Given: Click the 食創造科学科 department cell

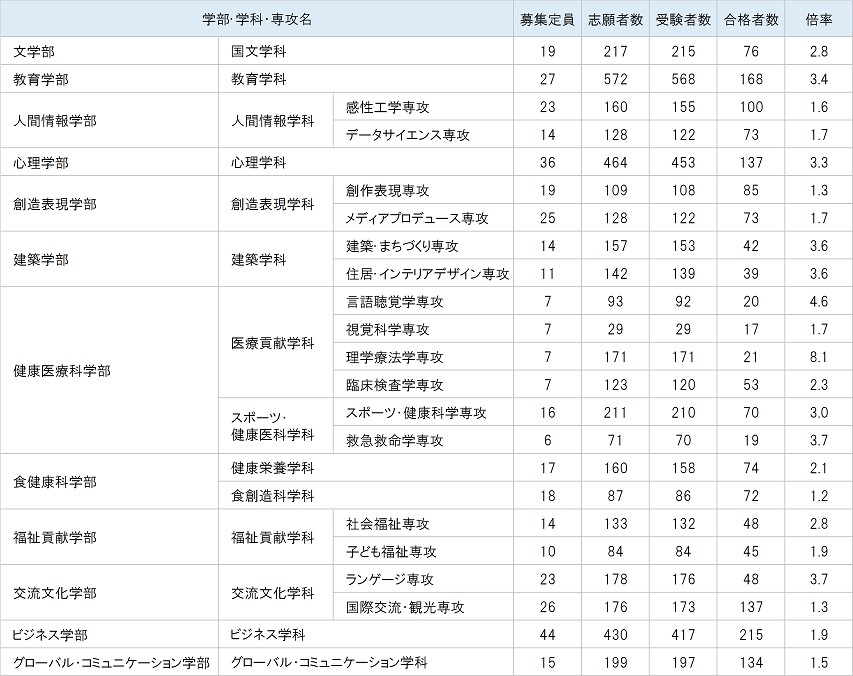Looking at the screenshot, I should click(x=272, y=496).
